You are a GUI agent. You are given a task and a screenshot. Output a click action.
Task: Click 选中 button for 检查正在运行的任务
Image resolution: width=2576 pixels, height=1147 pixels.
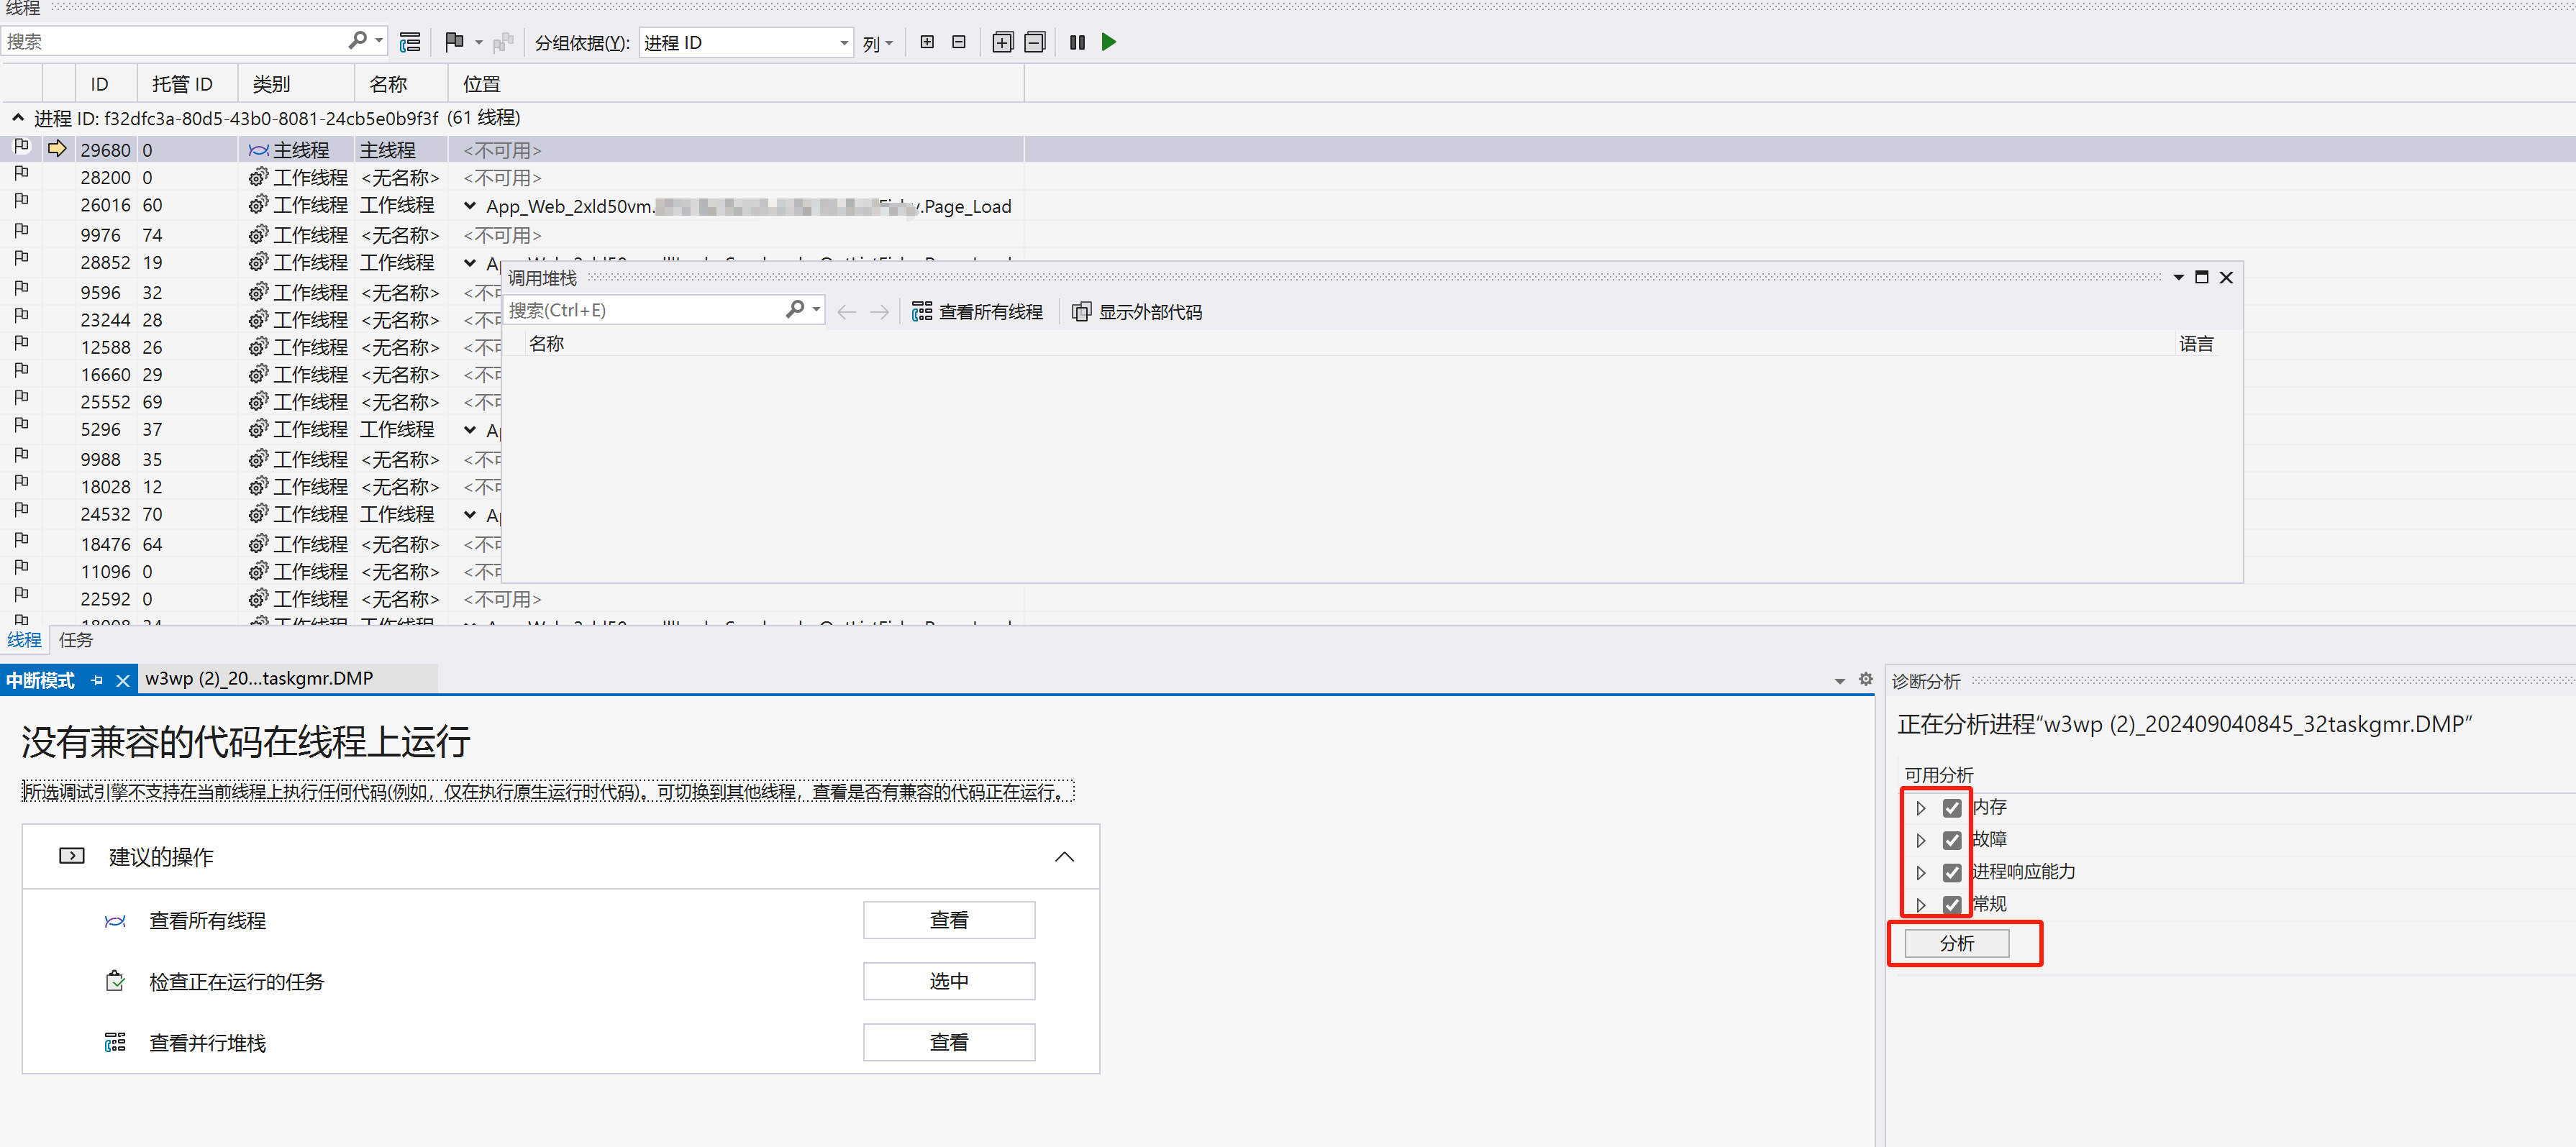click(948, 981)
